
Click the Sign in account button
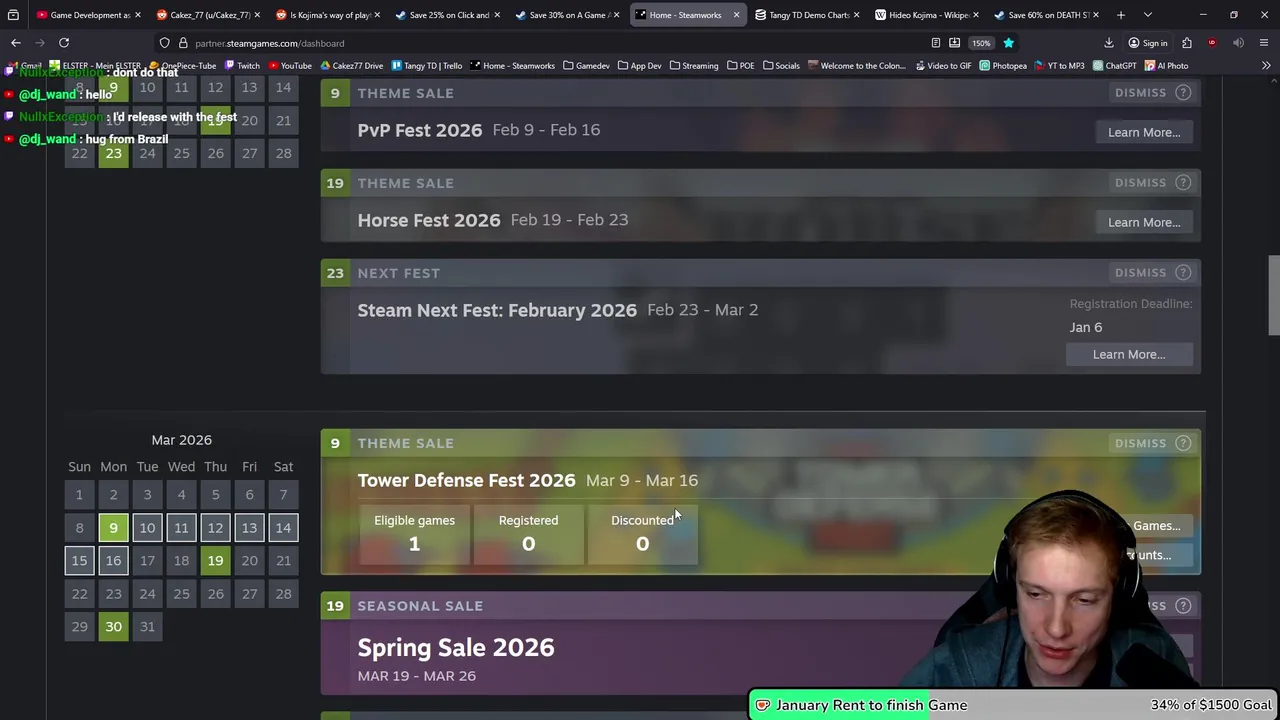pos(1148,43)
